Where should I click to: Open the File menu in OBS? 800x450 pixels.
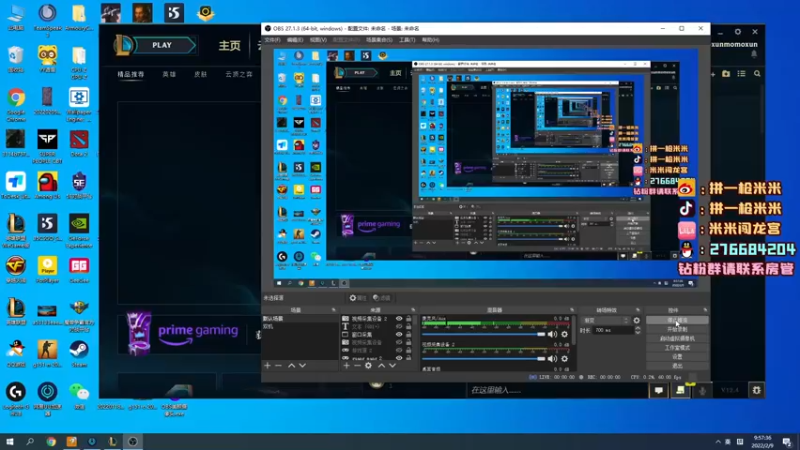[x=272, y=40]
